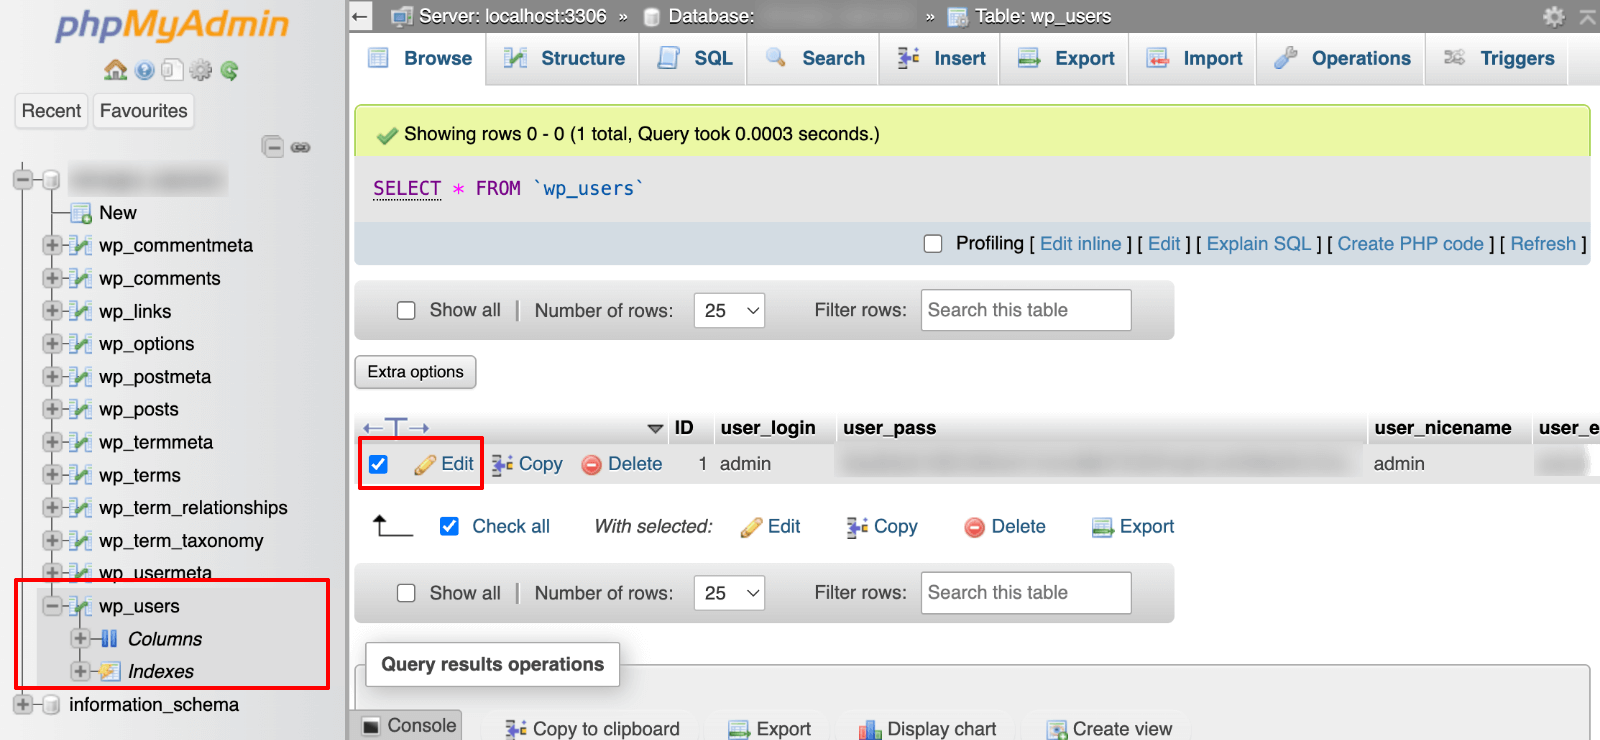Open the Triggers tab
The height and width of the screenshot is (740, 1600).
1497,58
